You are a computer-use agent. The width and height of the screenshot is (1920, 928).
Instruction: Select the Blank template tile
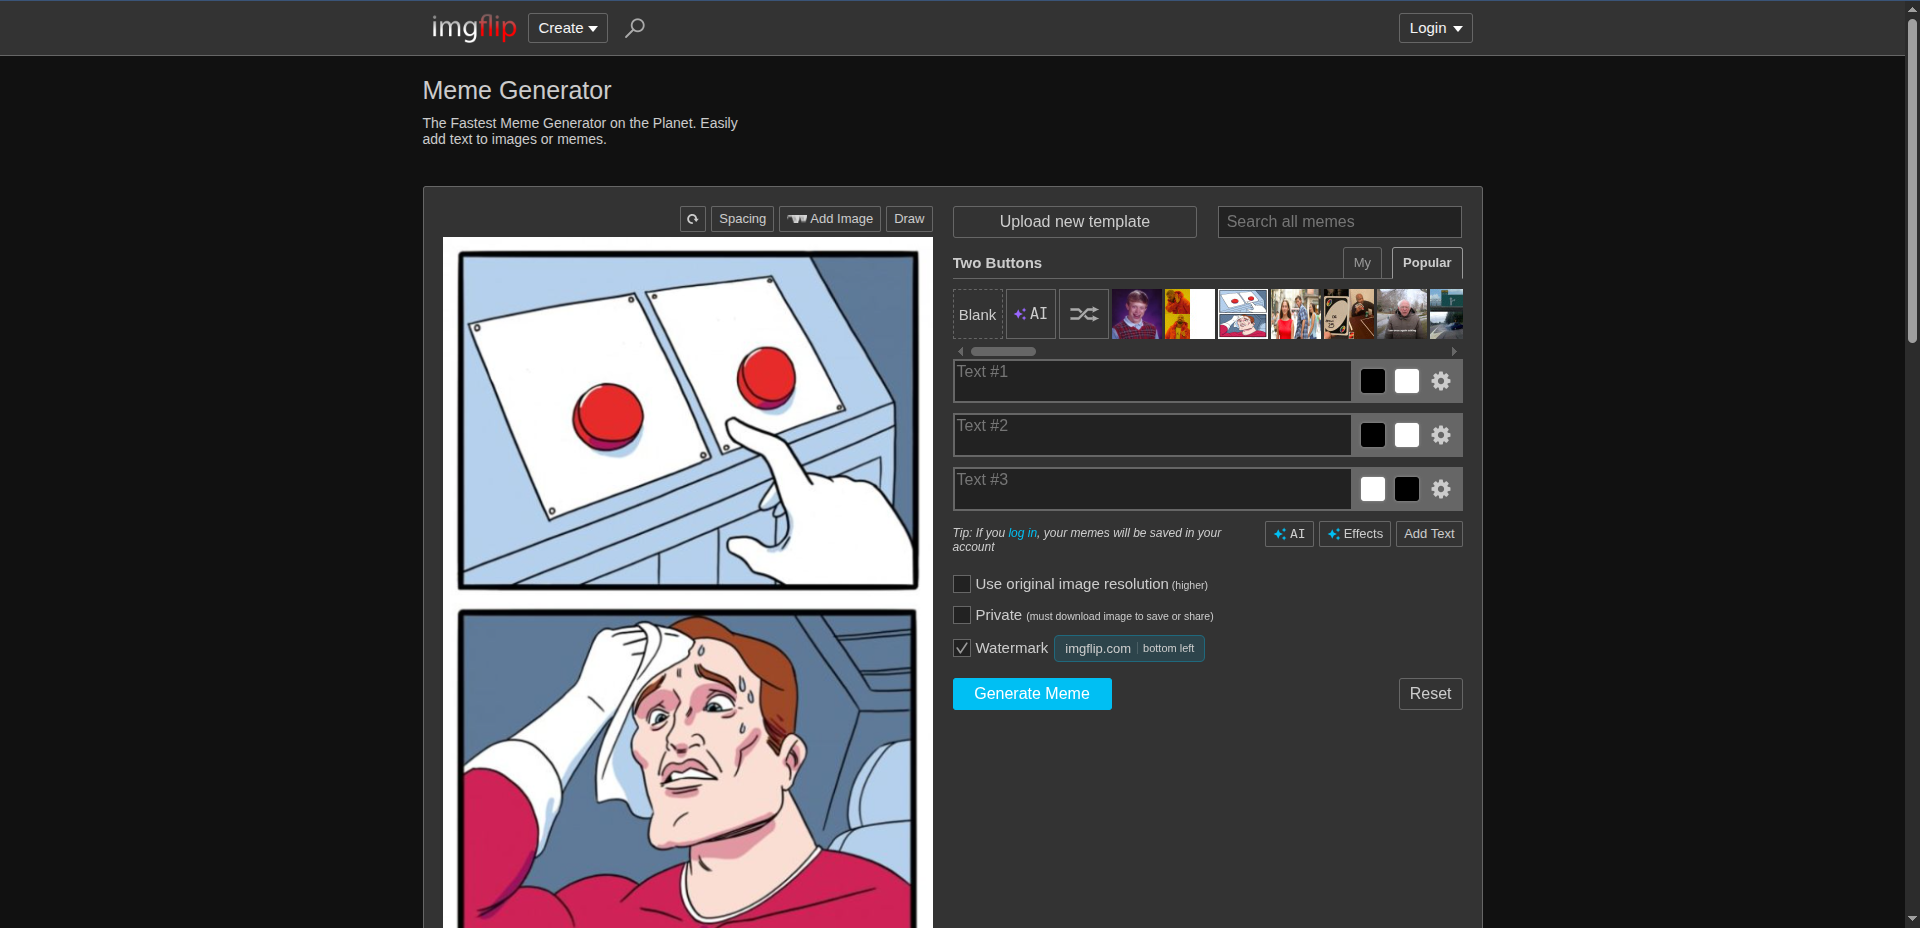978,314
